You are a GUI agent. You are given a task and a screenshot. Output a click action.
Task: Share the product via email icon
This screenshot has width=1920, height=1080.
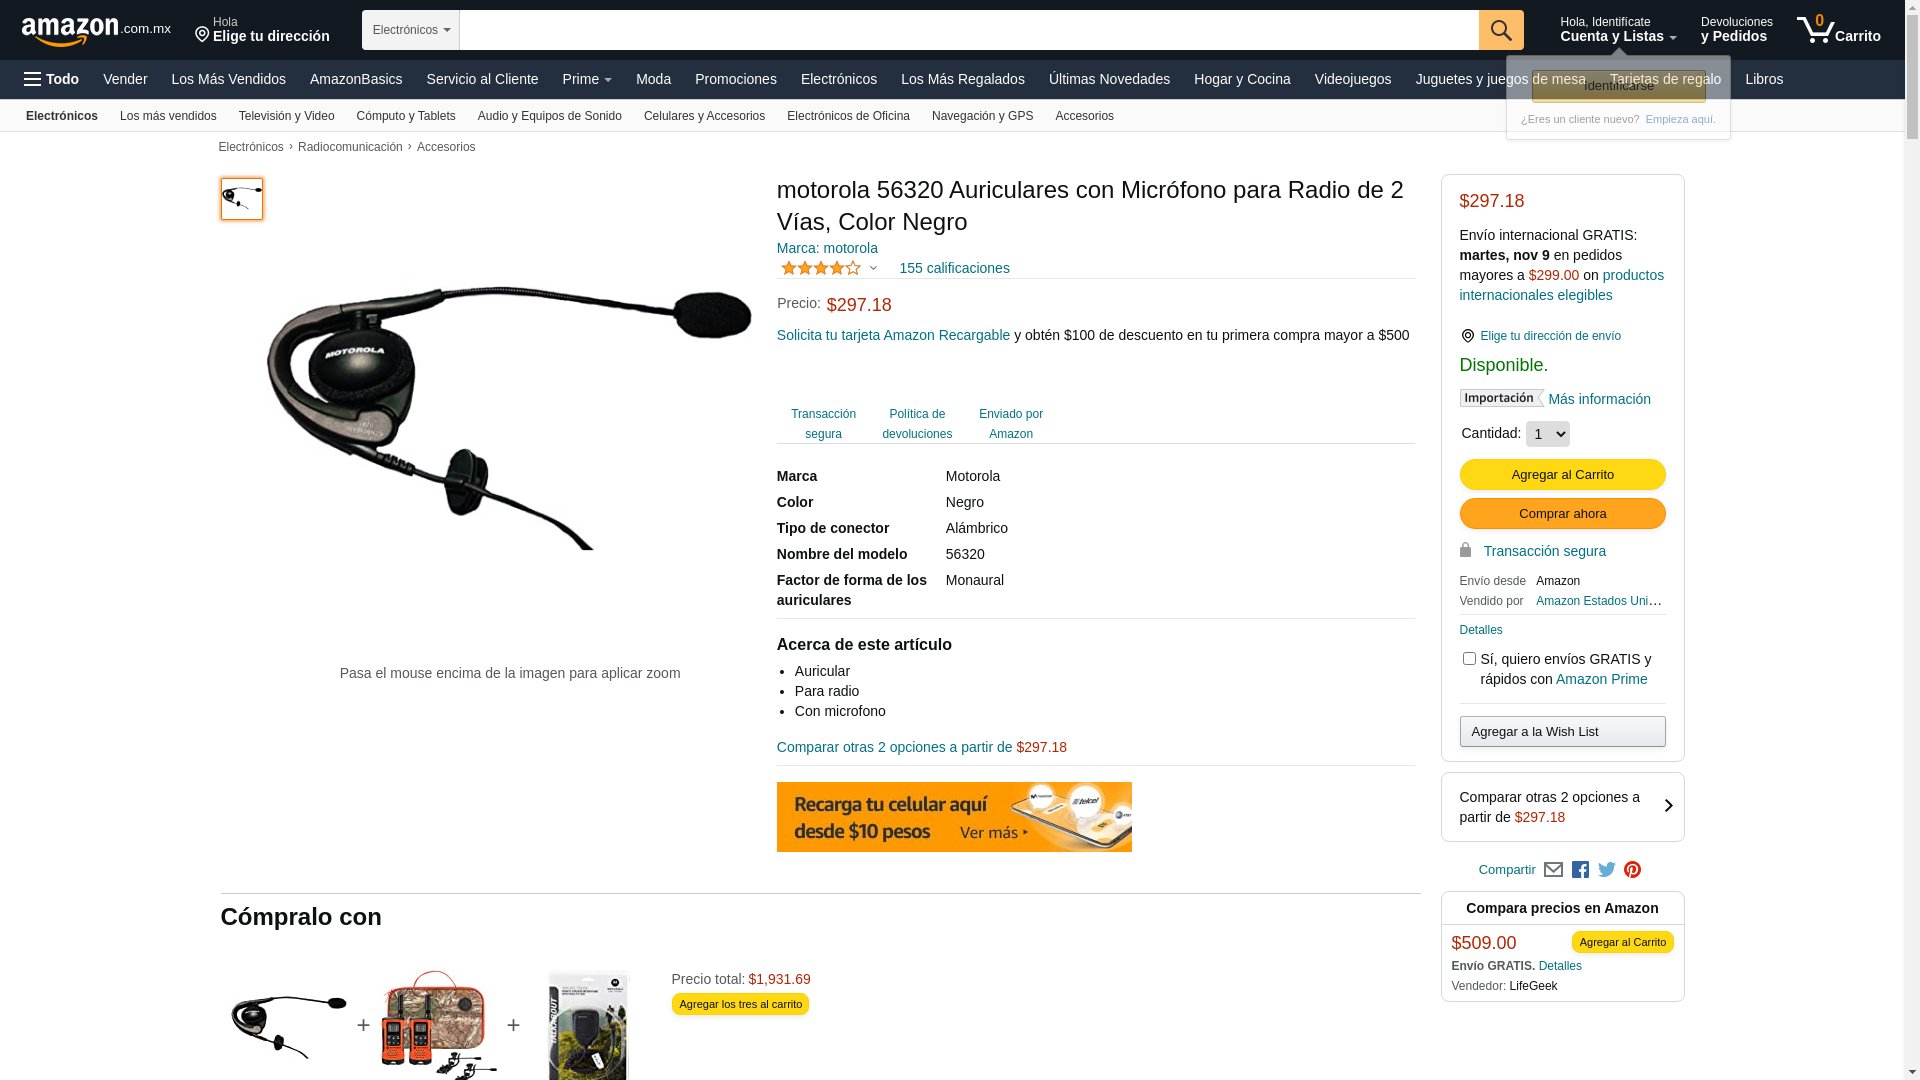coord(1553,870)
